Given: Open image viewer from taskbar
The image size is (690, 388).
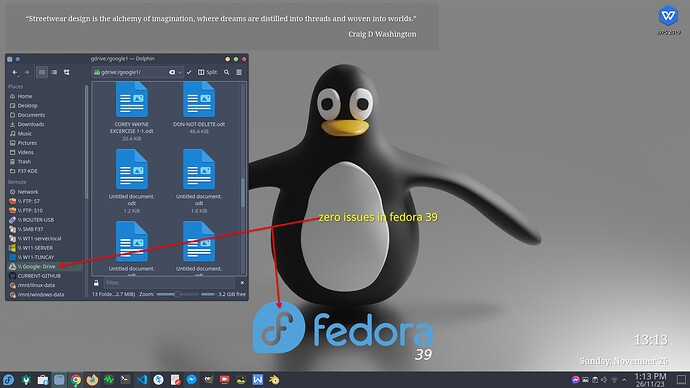Looking at the screenshot, I should [x=241, y=380].
